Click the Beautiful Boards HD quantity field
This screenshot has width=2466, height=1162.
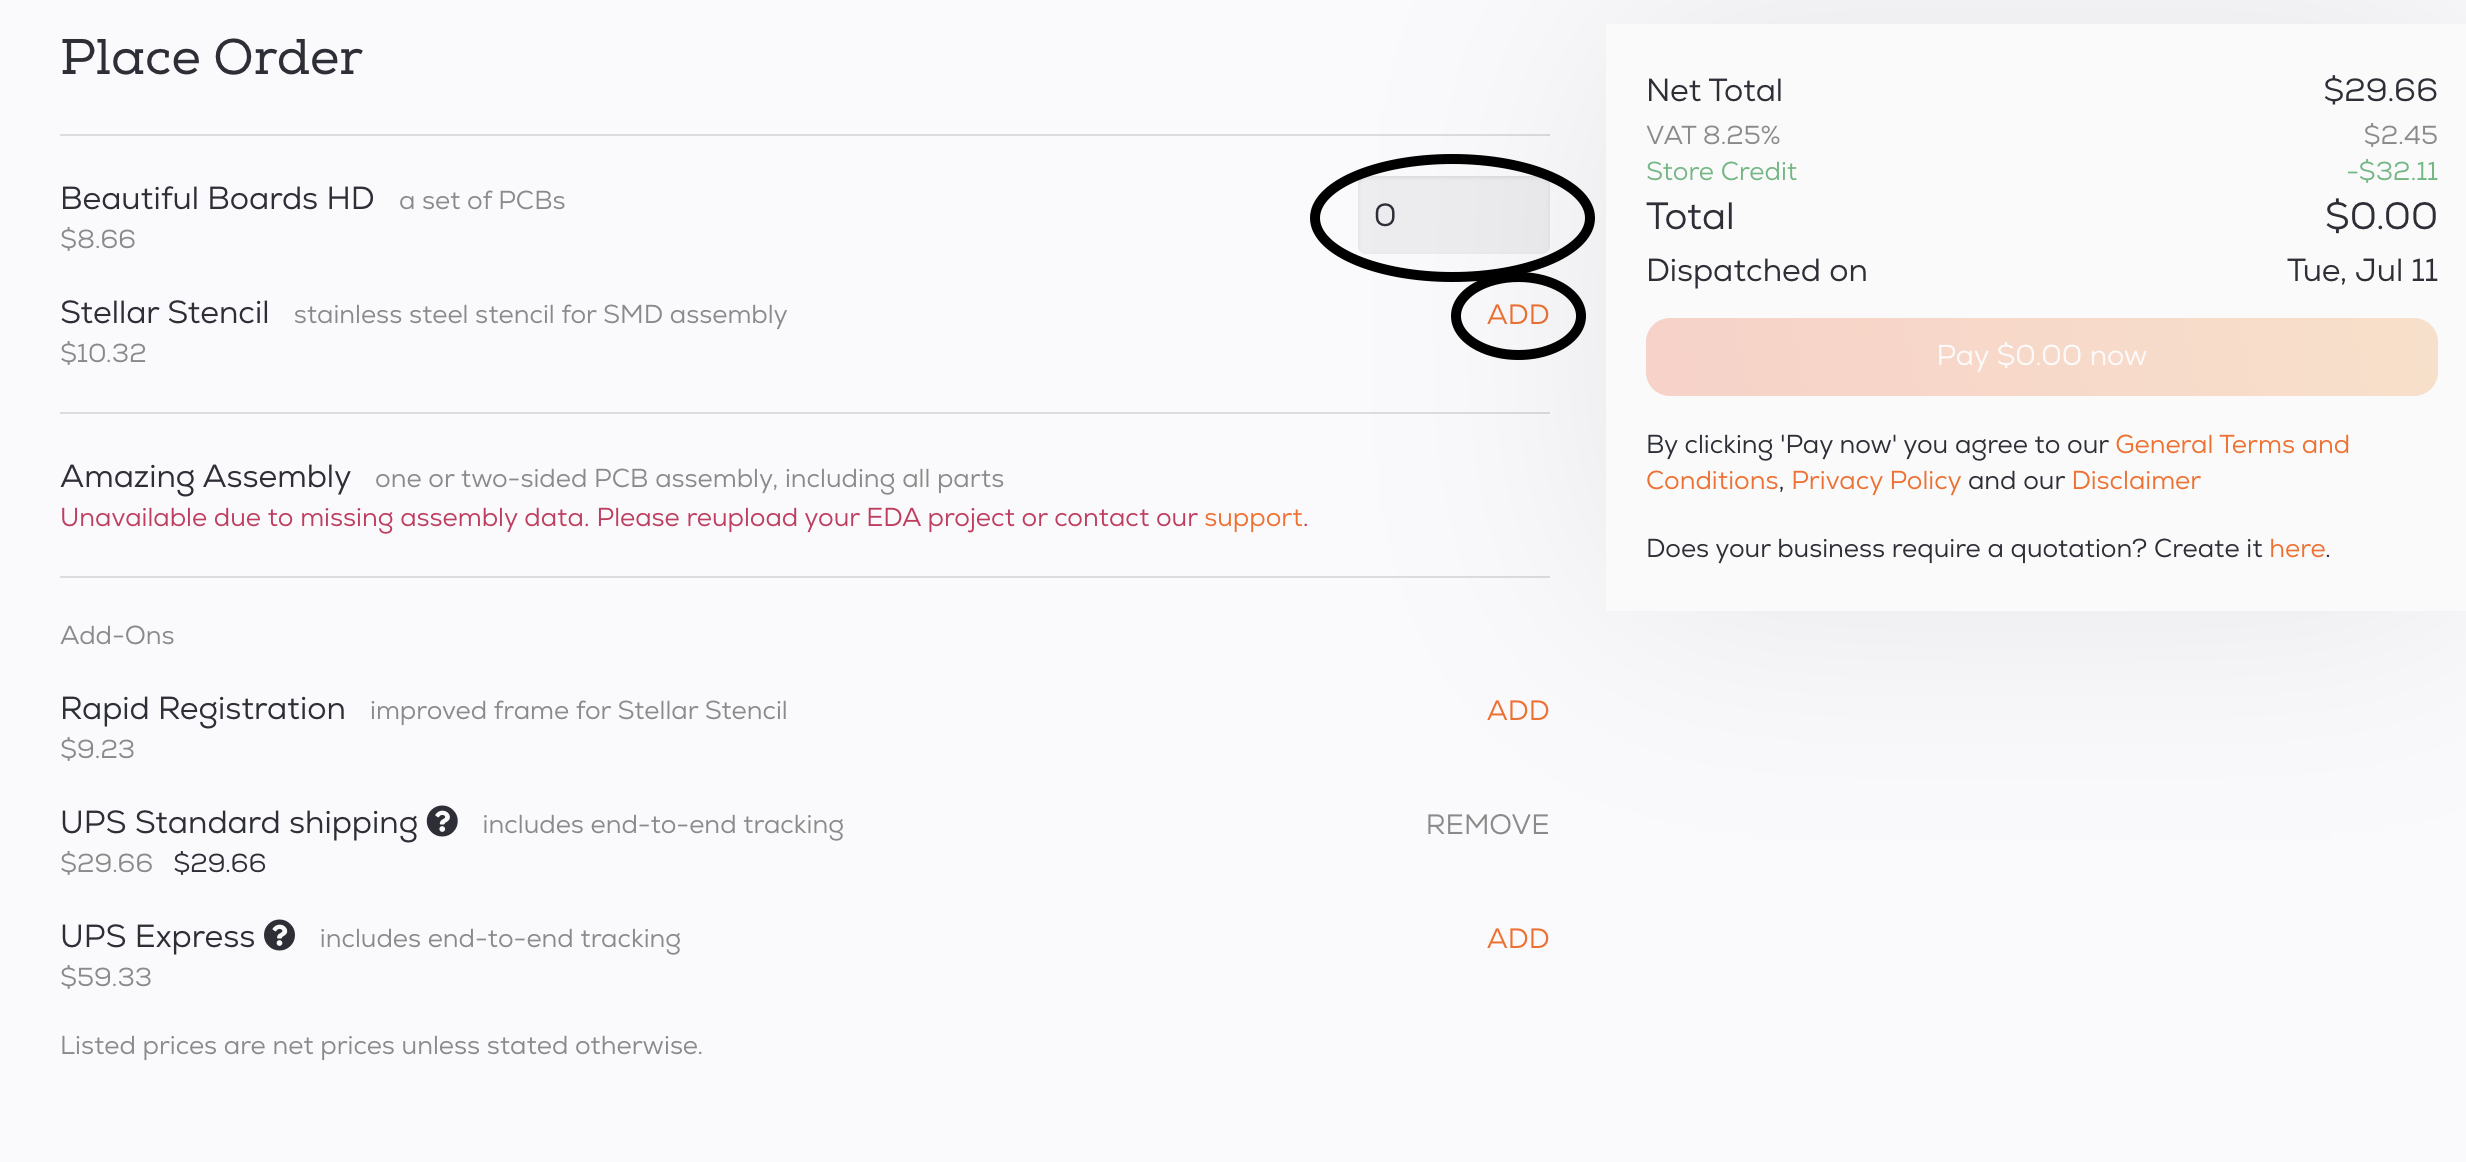pos(1452,215)
